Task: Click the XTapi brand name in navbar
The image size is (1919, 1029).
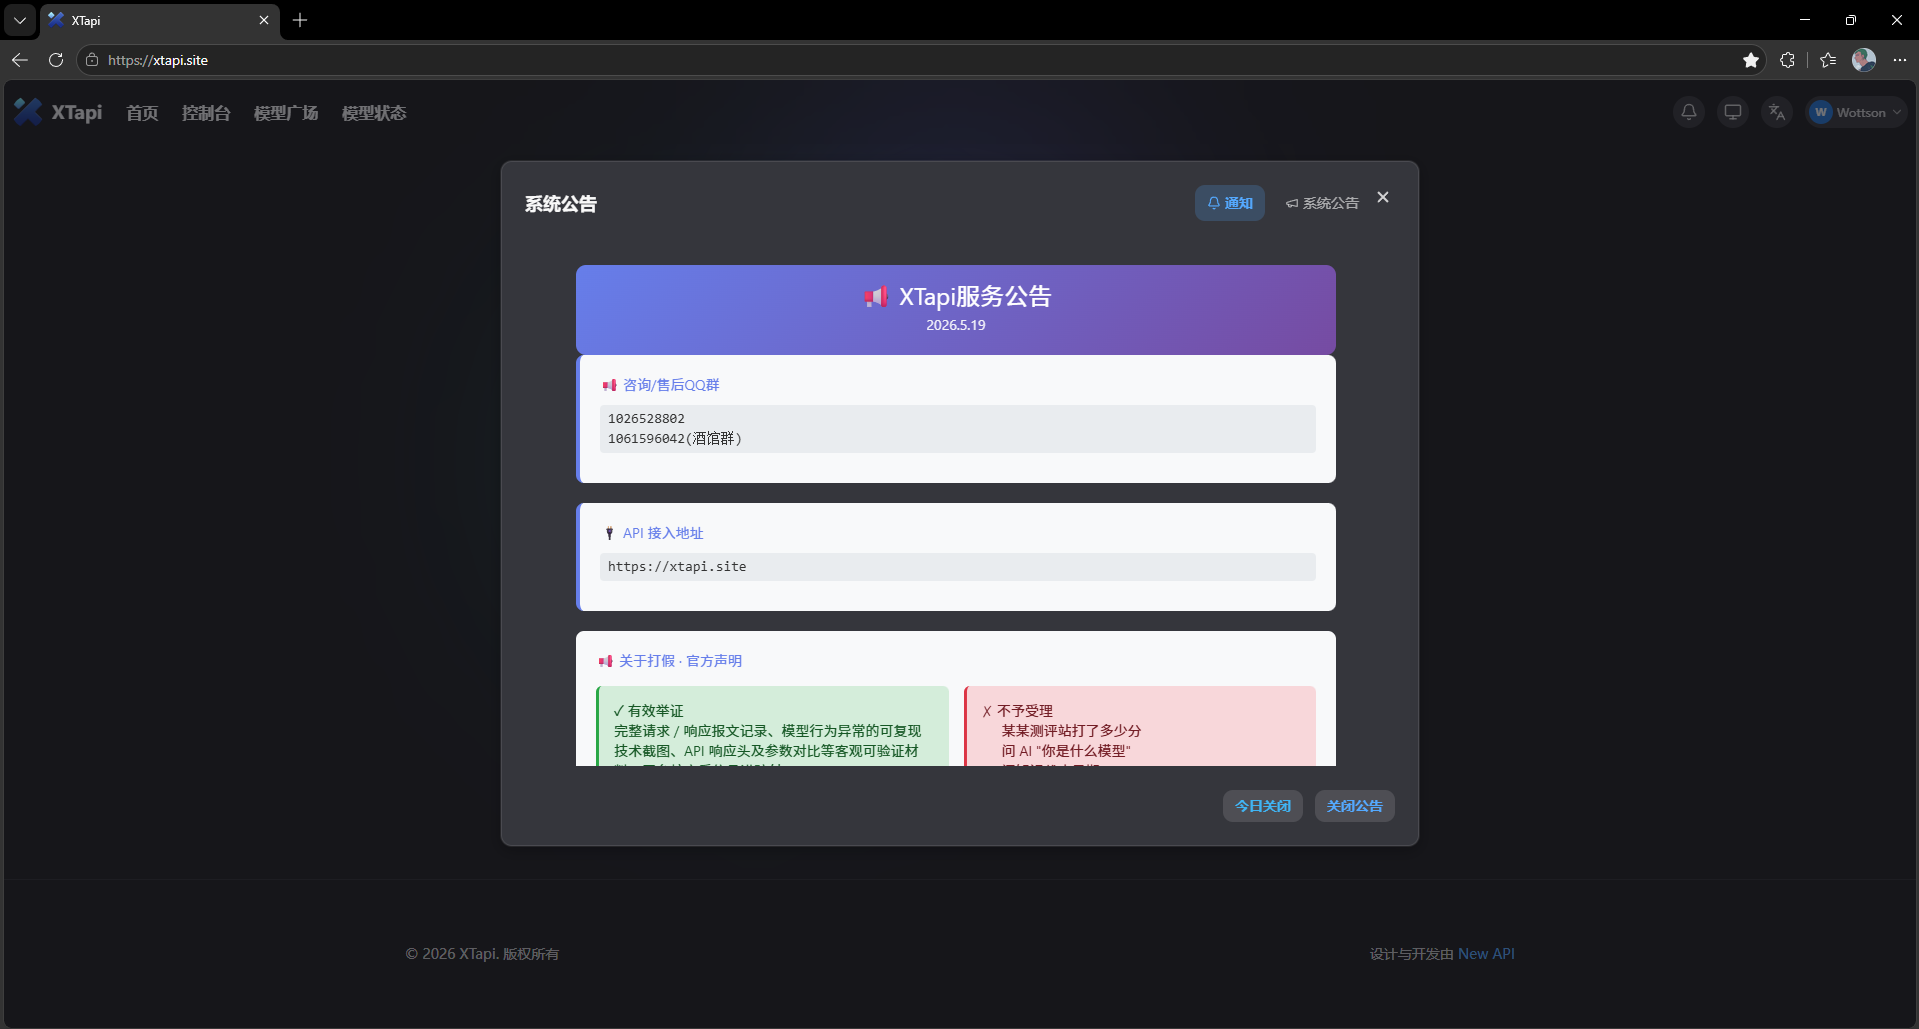Action: coord(77,112)
